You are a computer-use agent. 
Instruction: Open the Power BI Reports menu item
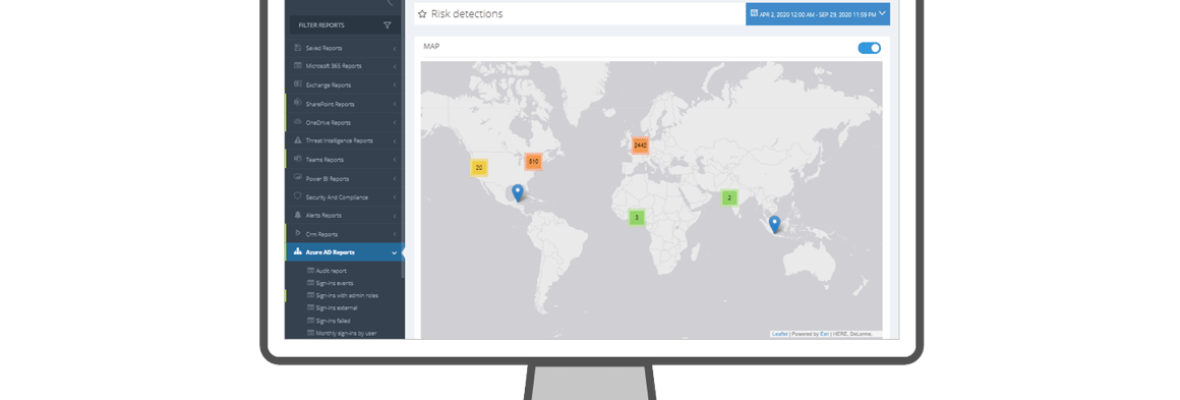click(345, 178)
